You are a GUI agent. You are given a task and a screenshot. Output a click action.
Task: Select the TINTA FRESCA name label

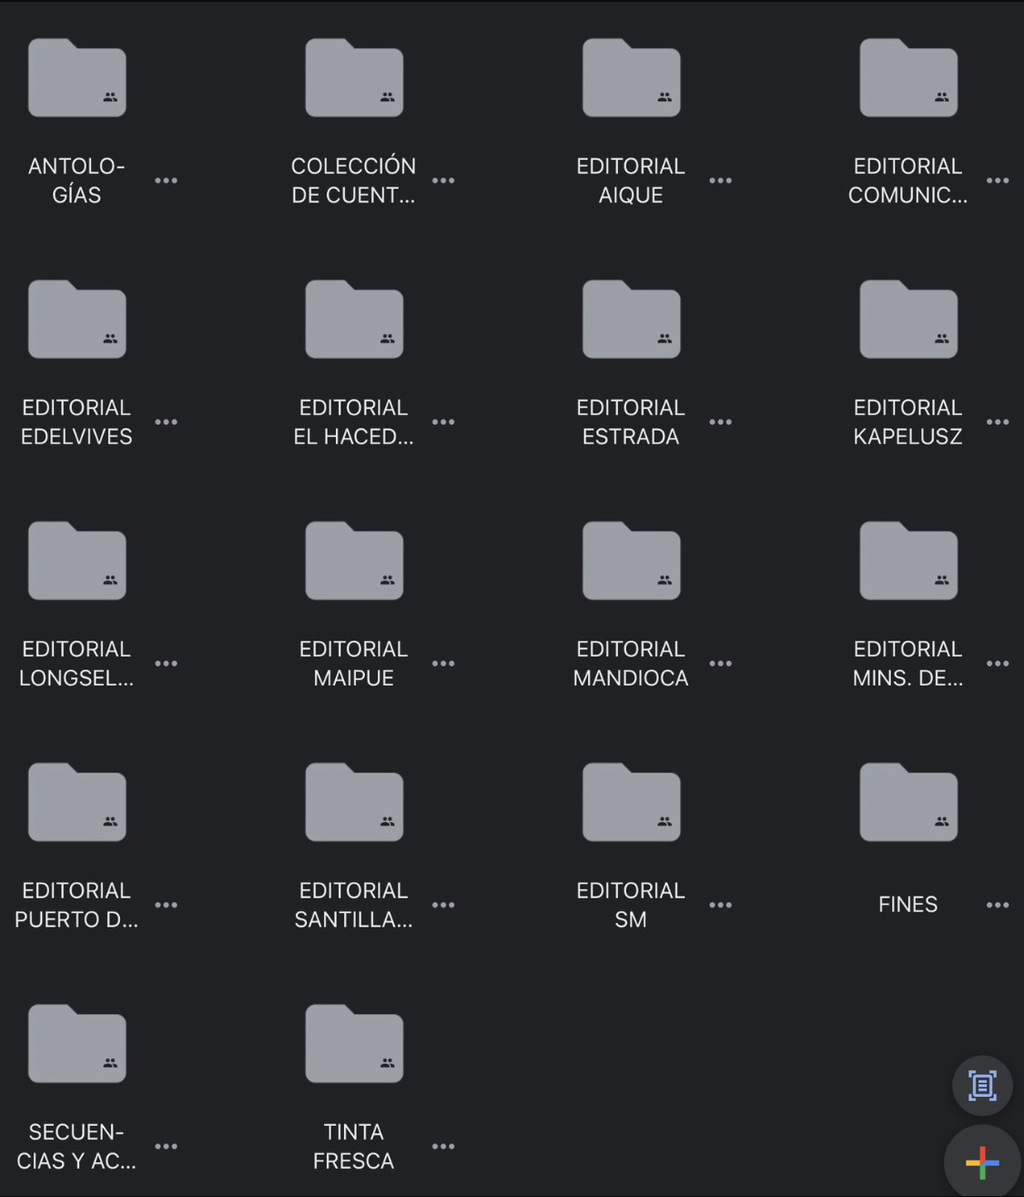tap(354, 1146)
